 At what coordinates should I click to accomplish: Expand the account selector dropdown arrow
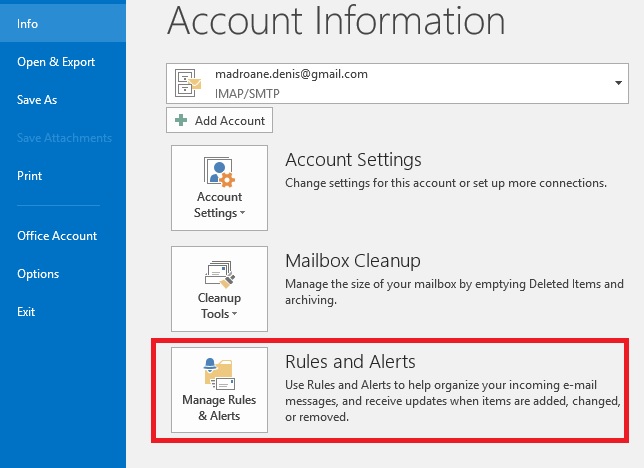click(x=619, y=82)
